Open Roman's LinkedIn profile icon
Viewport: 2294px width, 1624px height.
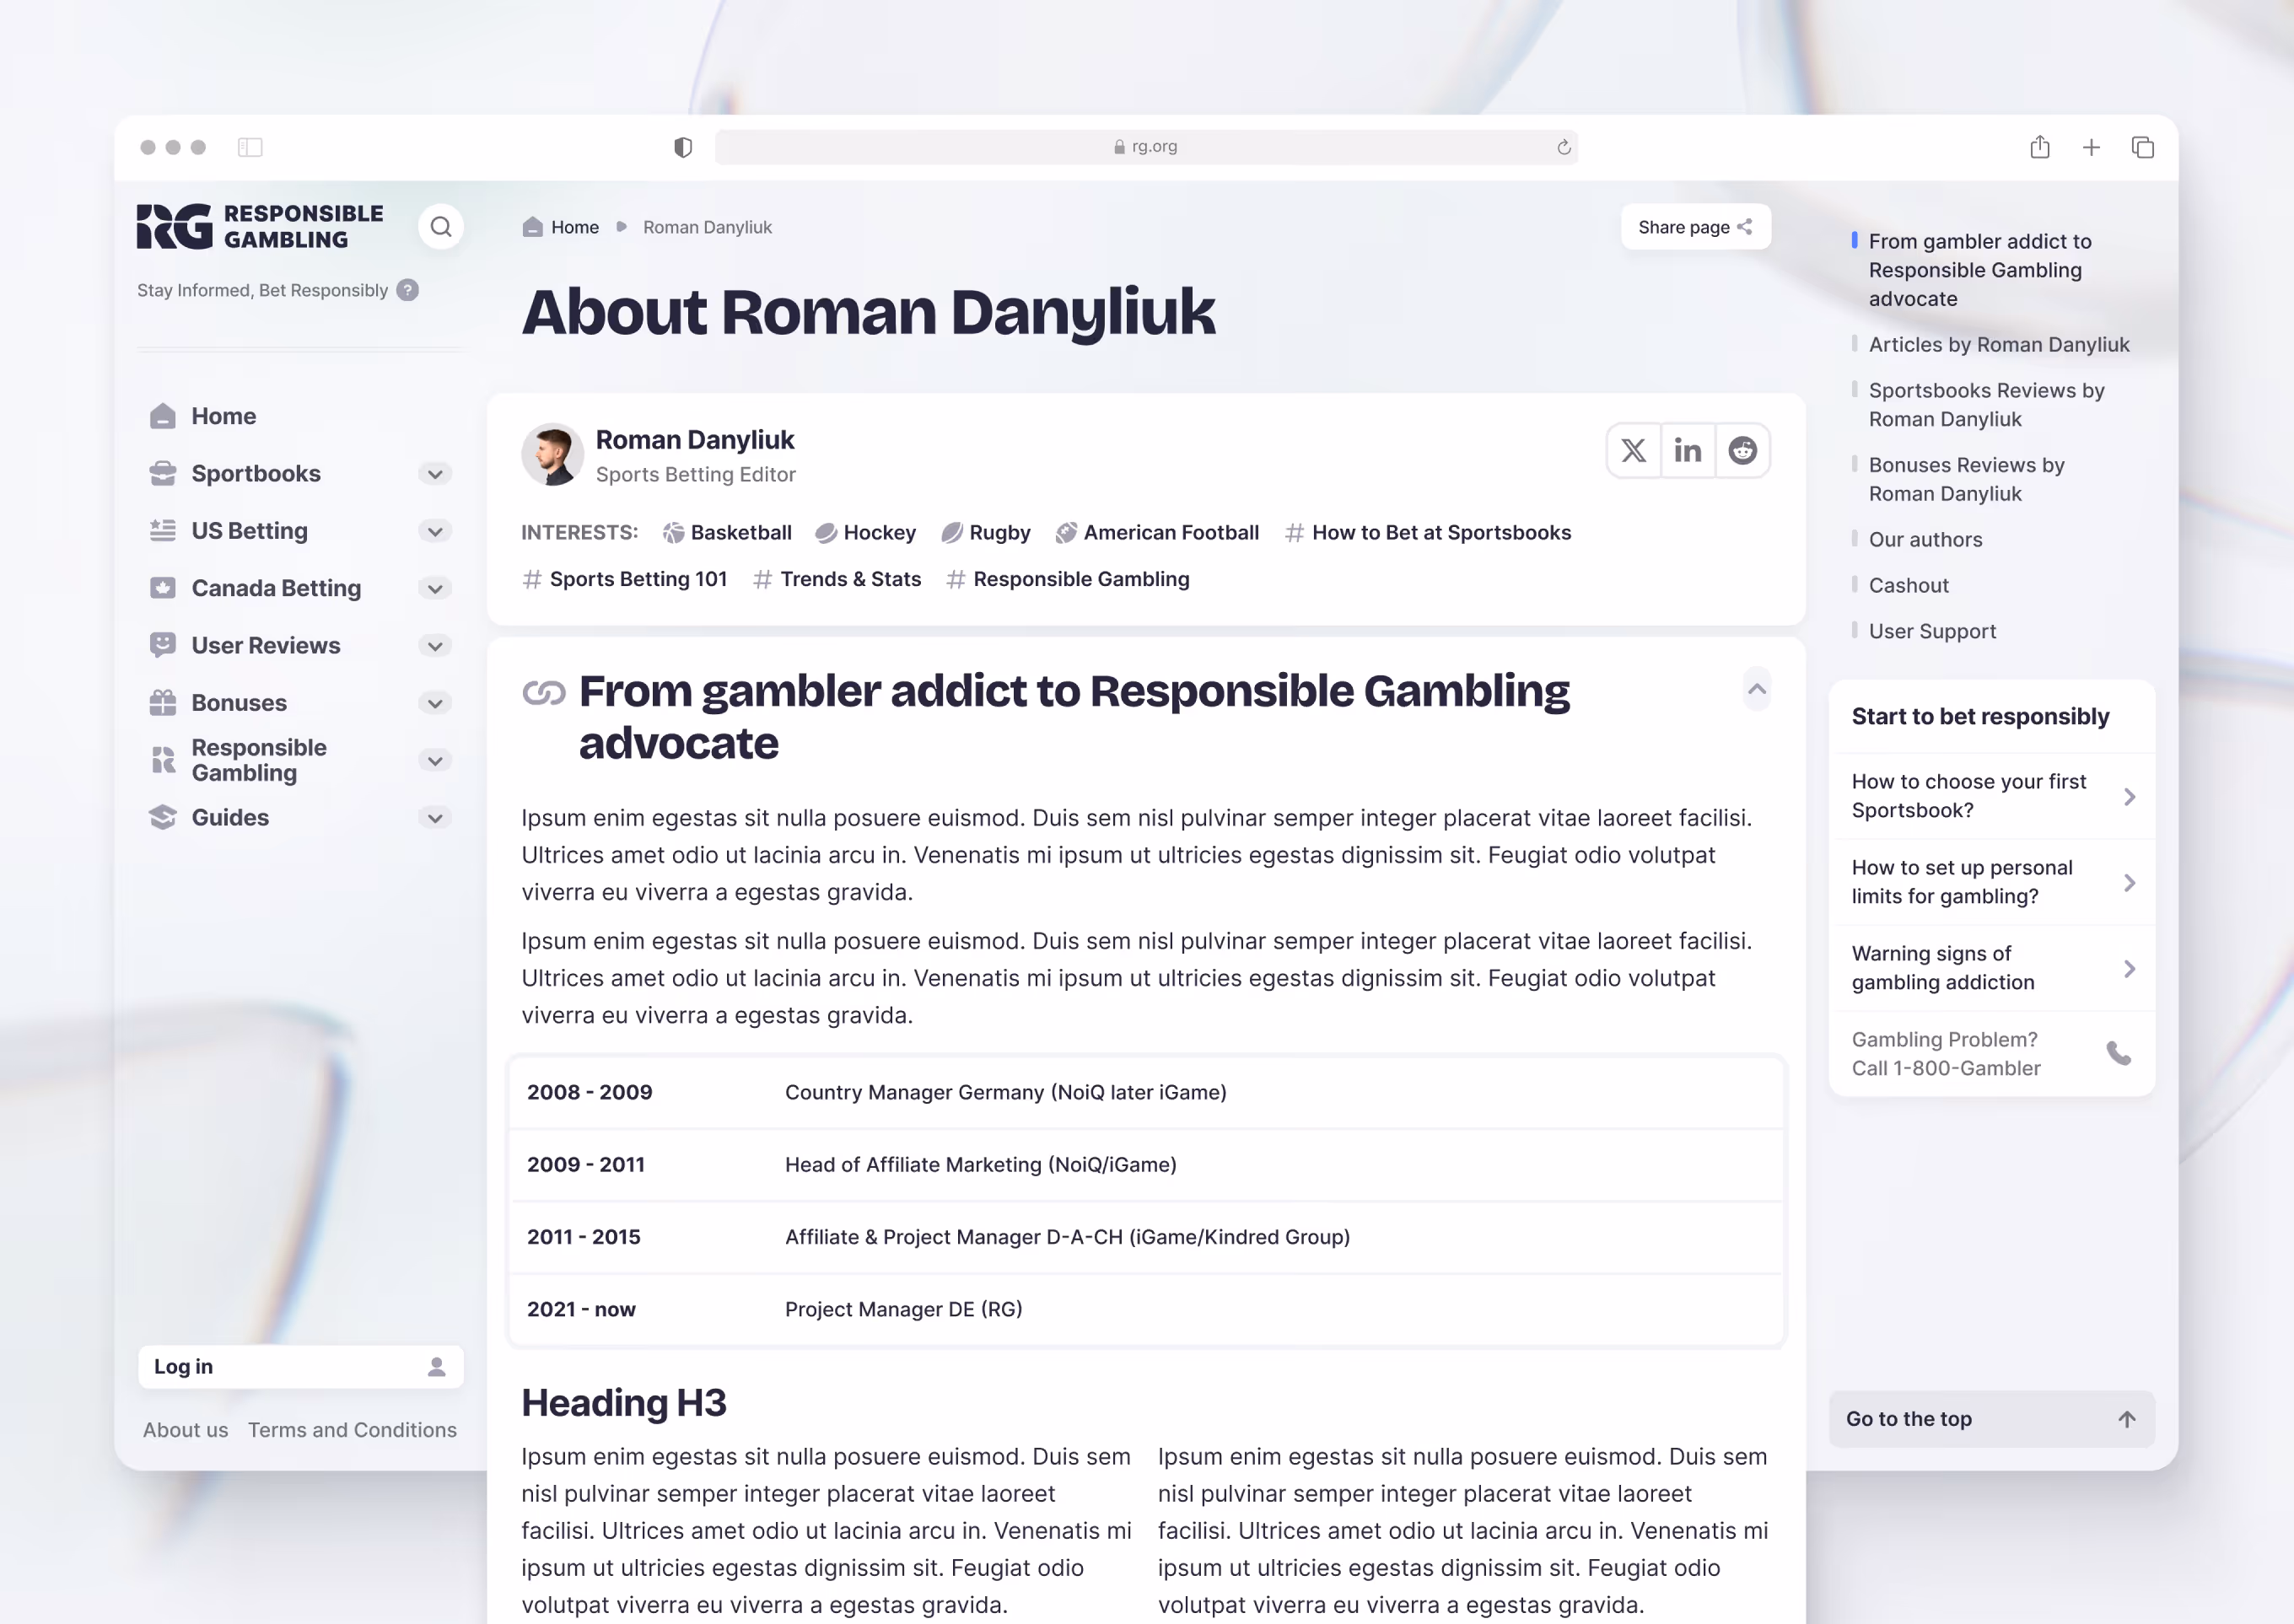[x=1688, y=451]
